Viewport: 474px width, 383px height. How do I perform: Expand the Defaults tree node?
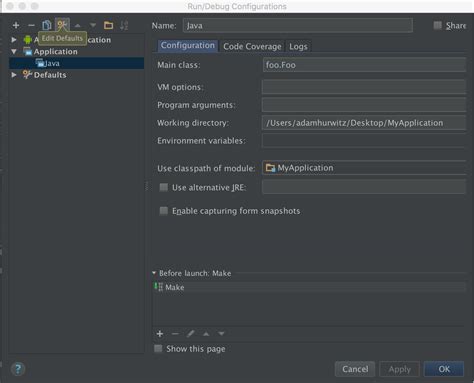pyautogui.click(x=14, y=75)
